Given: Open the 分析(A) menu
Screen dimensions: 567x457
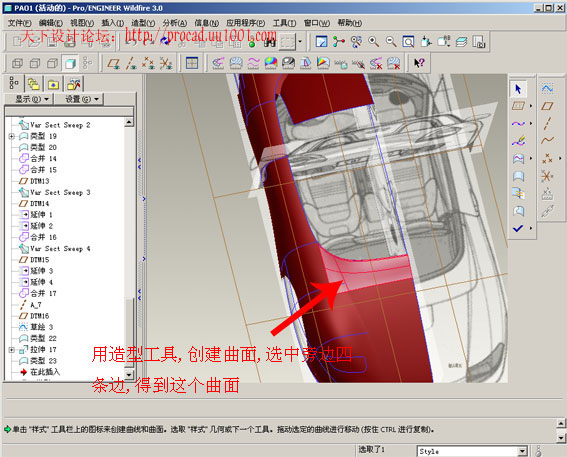Looking at the screenshot, I should click(175, 23).
